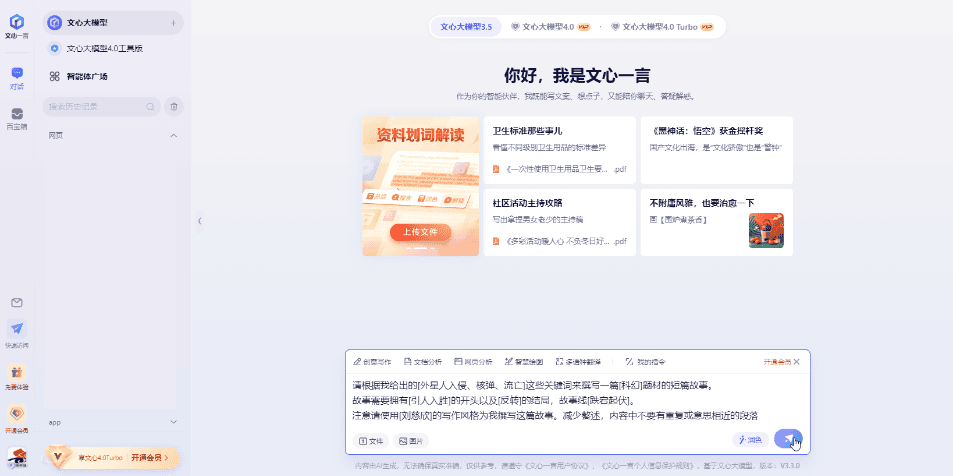The height and width of the screenshot is (476, 953).
Task: Open the mail envelope icon in sidebar
Action: tap(17, 303)
